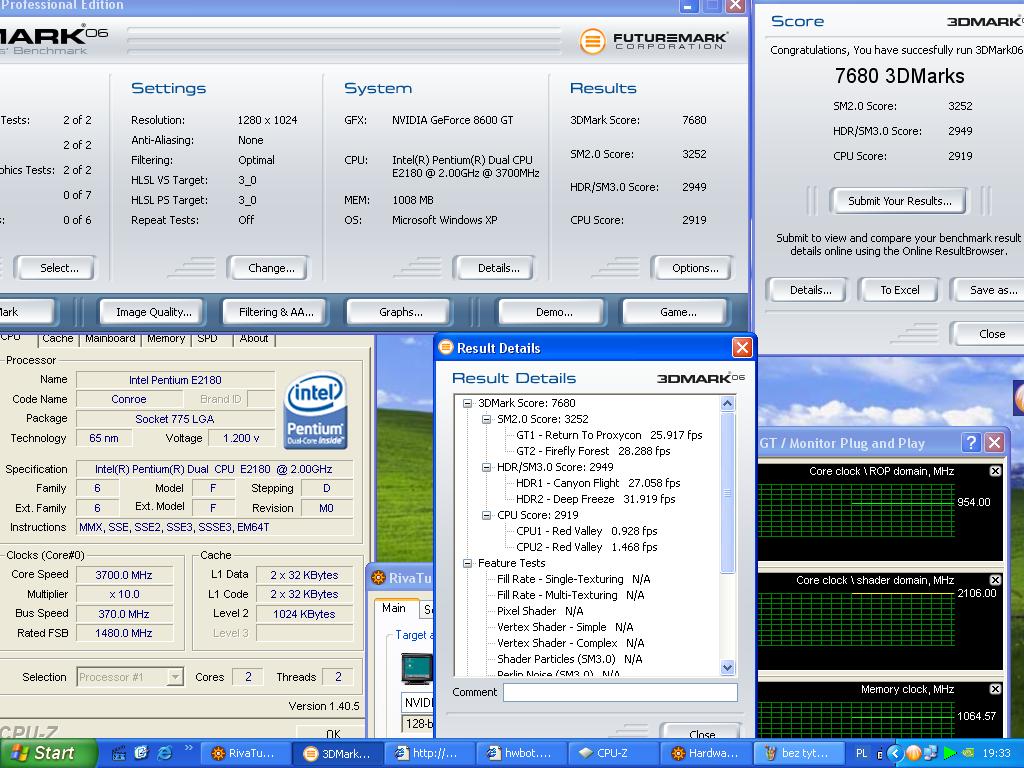Open the Start menu
Image resolution: width=1024 pixels, height=768 pixels.
point(48,753)
